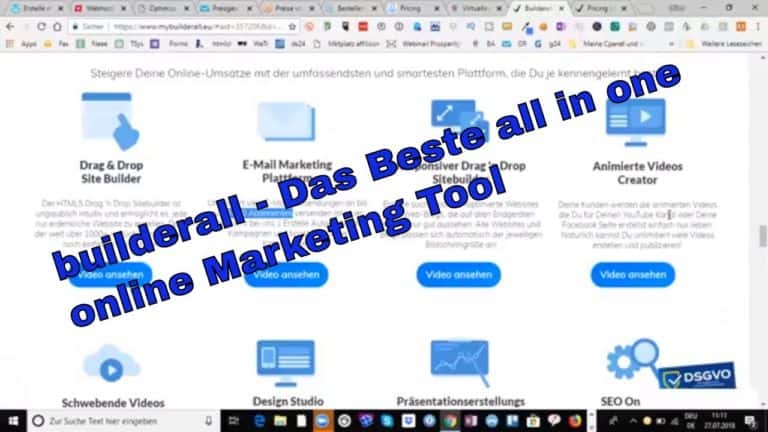Switch to Chrome in the taskbar
The height and width of the screenshot is (432, 768).
pyautogui.click(x=450, y=421)
